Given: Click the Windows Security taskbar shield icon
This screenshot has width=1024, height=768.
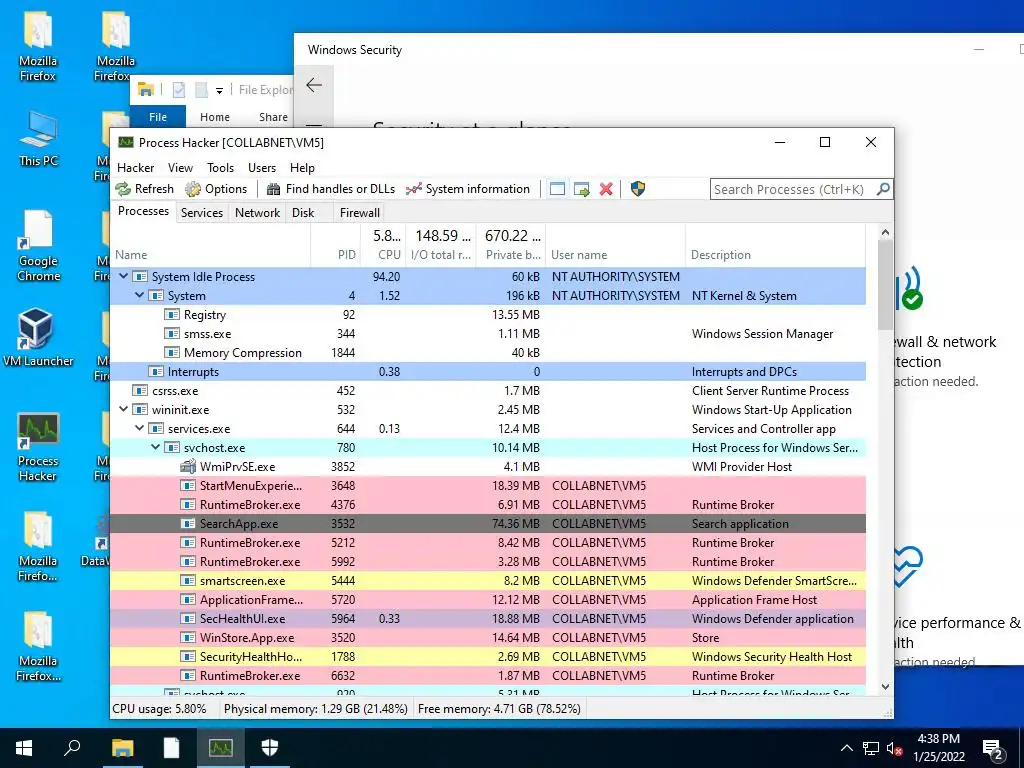Looking at the screenshot, I should pos(270,747).
